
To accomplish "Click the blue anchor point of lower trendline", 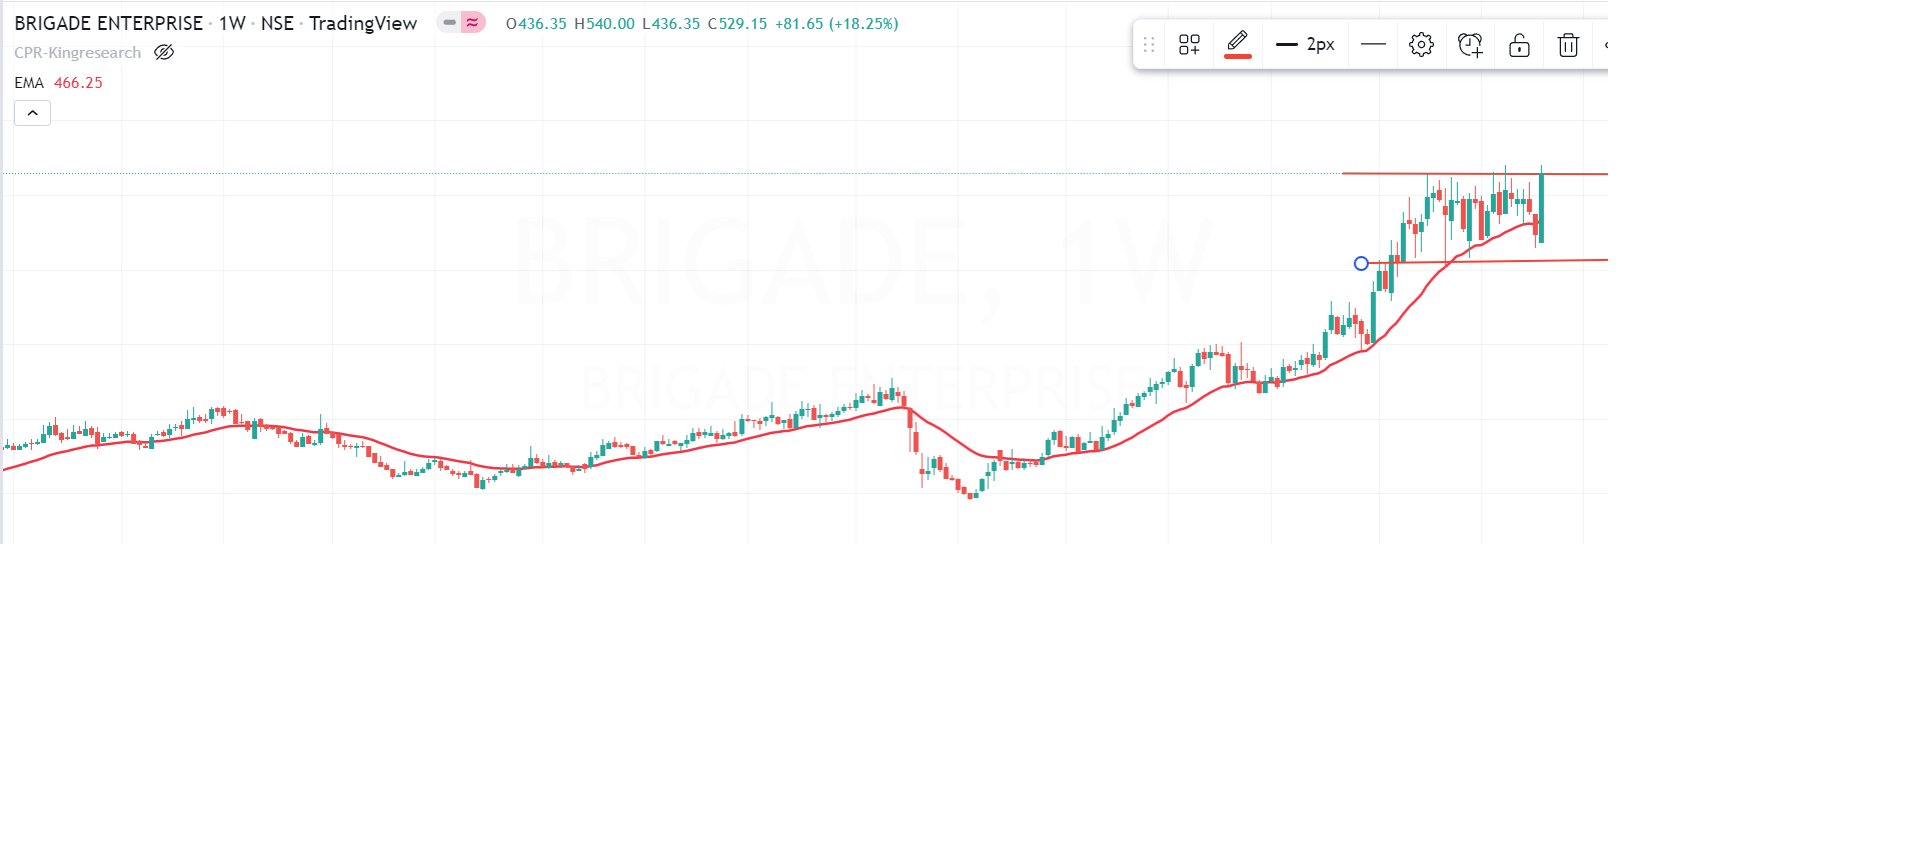I will pyautogui.click(x=1361, y=264).
